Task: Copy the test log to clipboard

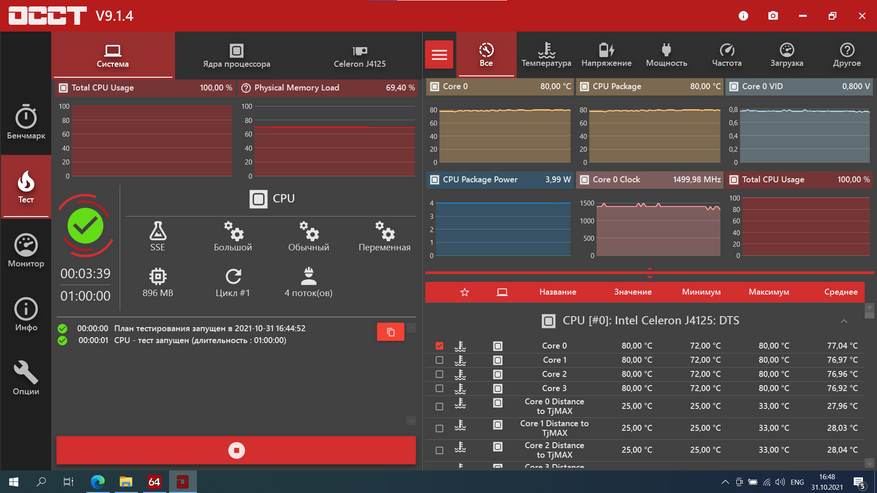Action: (x=390, y=332)
